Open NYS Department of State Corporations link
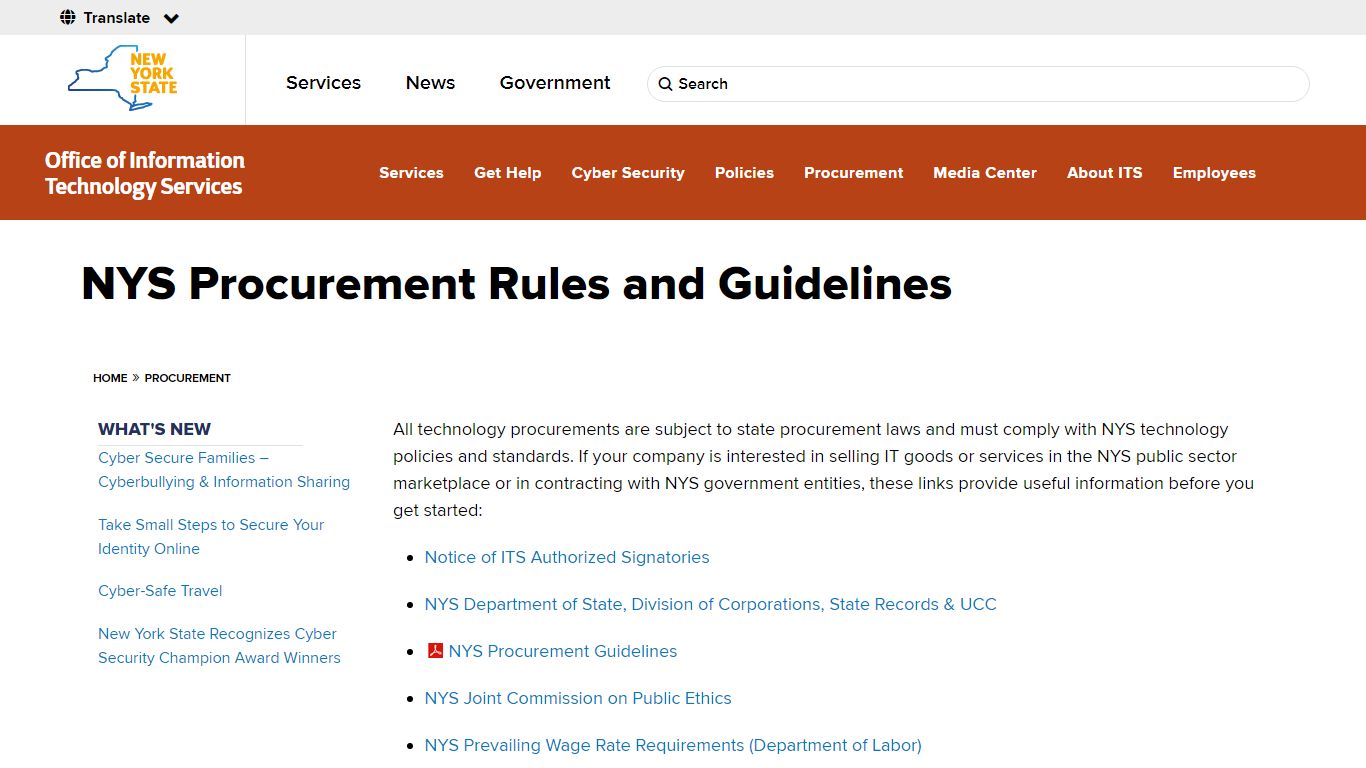 [710, 604]
